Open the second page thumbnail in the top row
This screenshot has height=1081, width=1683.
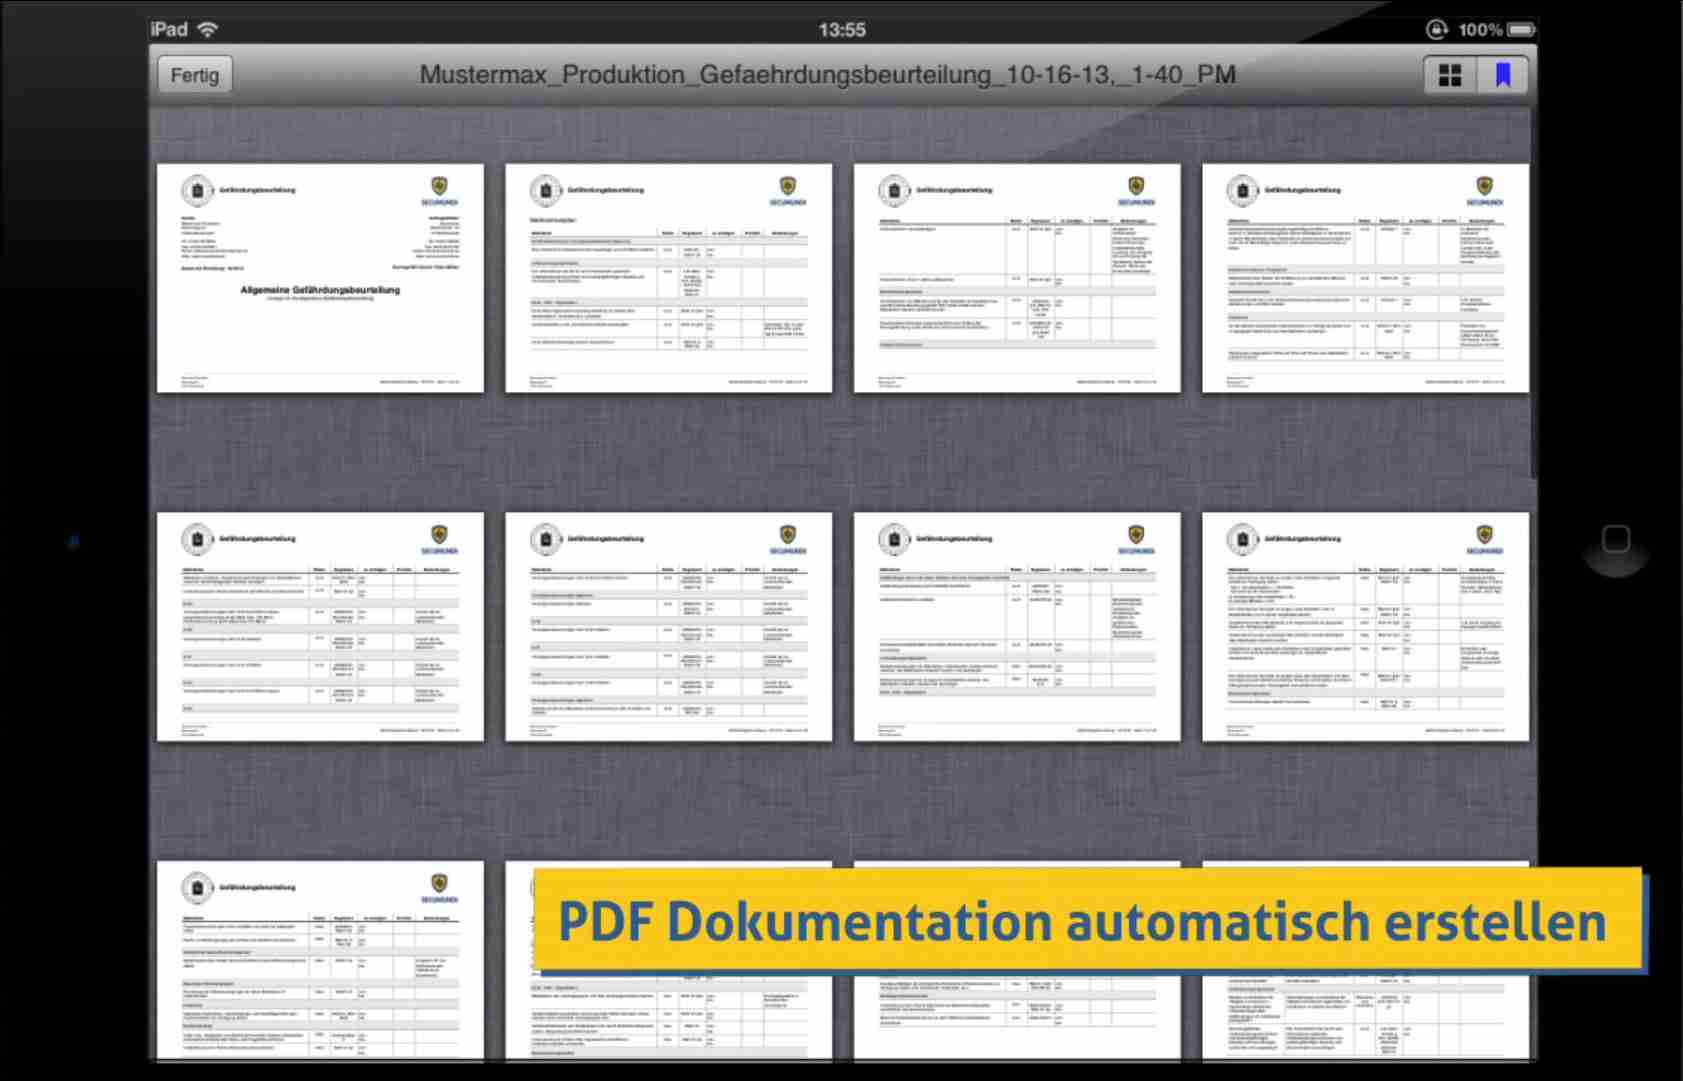coord(668,278)
